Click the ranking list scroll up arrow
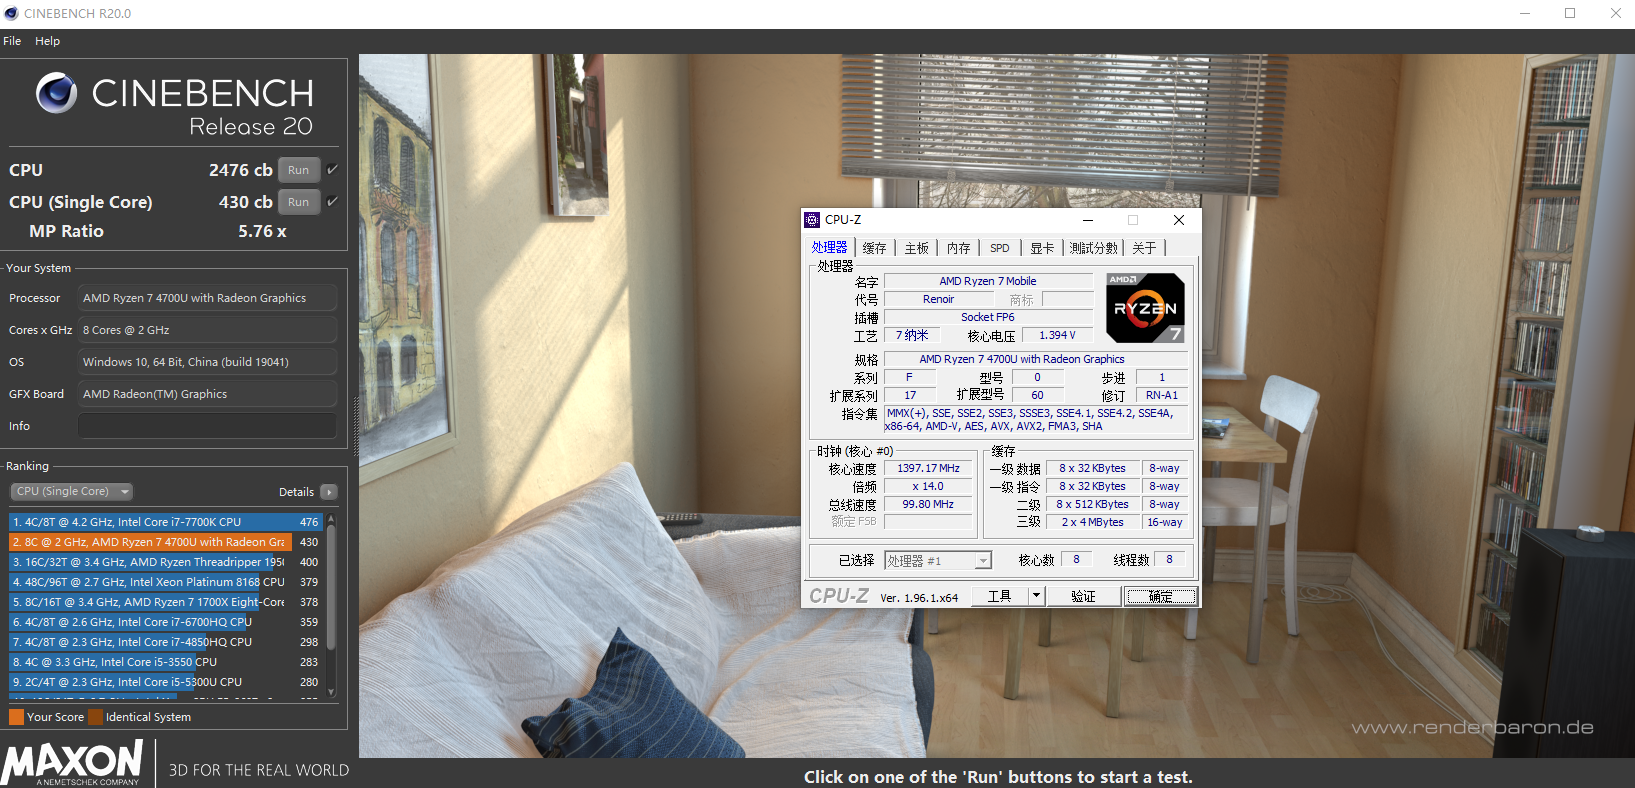The width and height of the screenshot is (1635, 788). point(331,519)
